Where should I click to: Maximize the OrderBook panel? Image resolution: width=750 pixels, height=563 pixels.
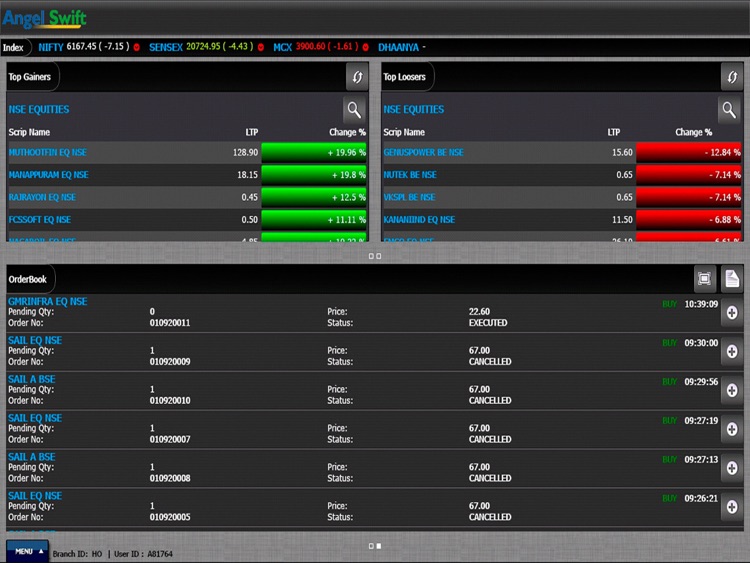705,278
